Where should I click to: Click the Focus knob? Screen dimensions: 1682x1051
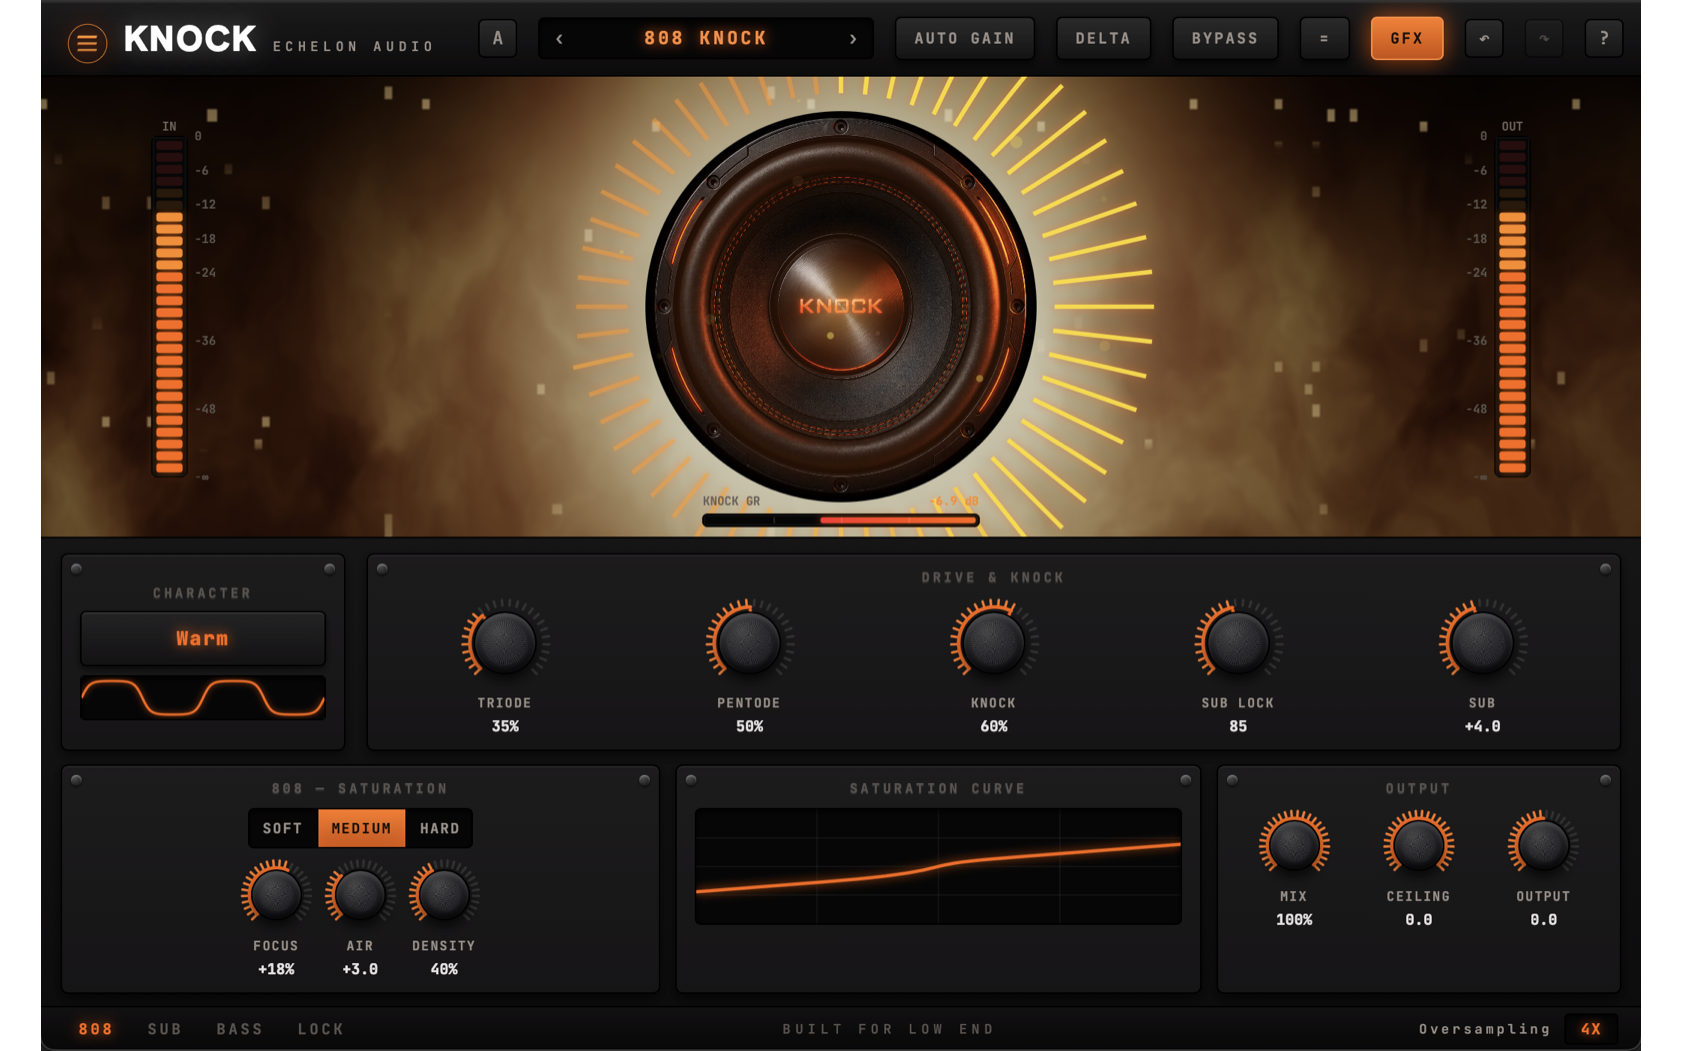pos(276,894)
